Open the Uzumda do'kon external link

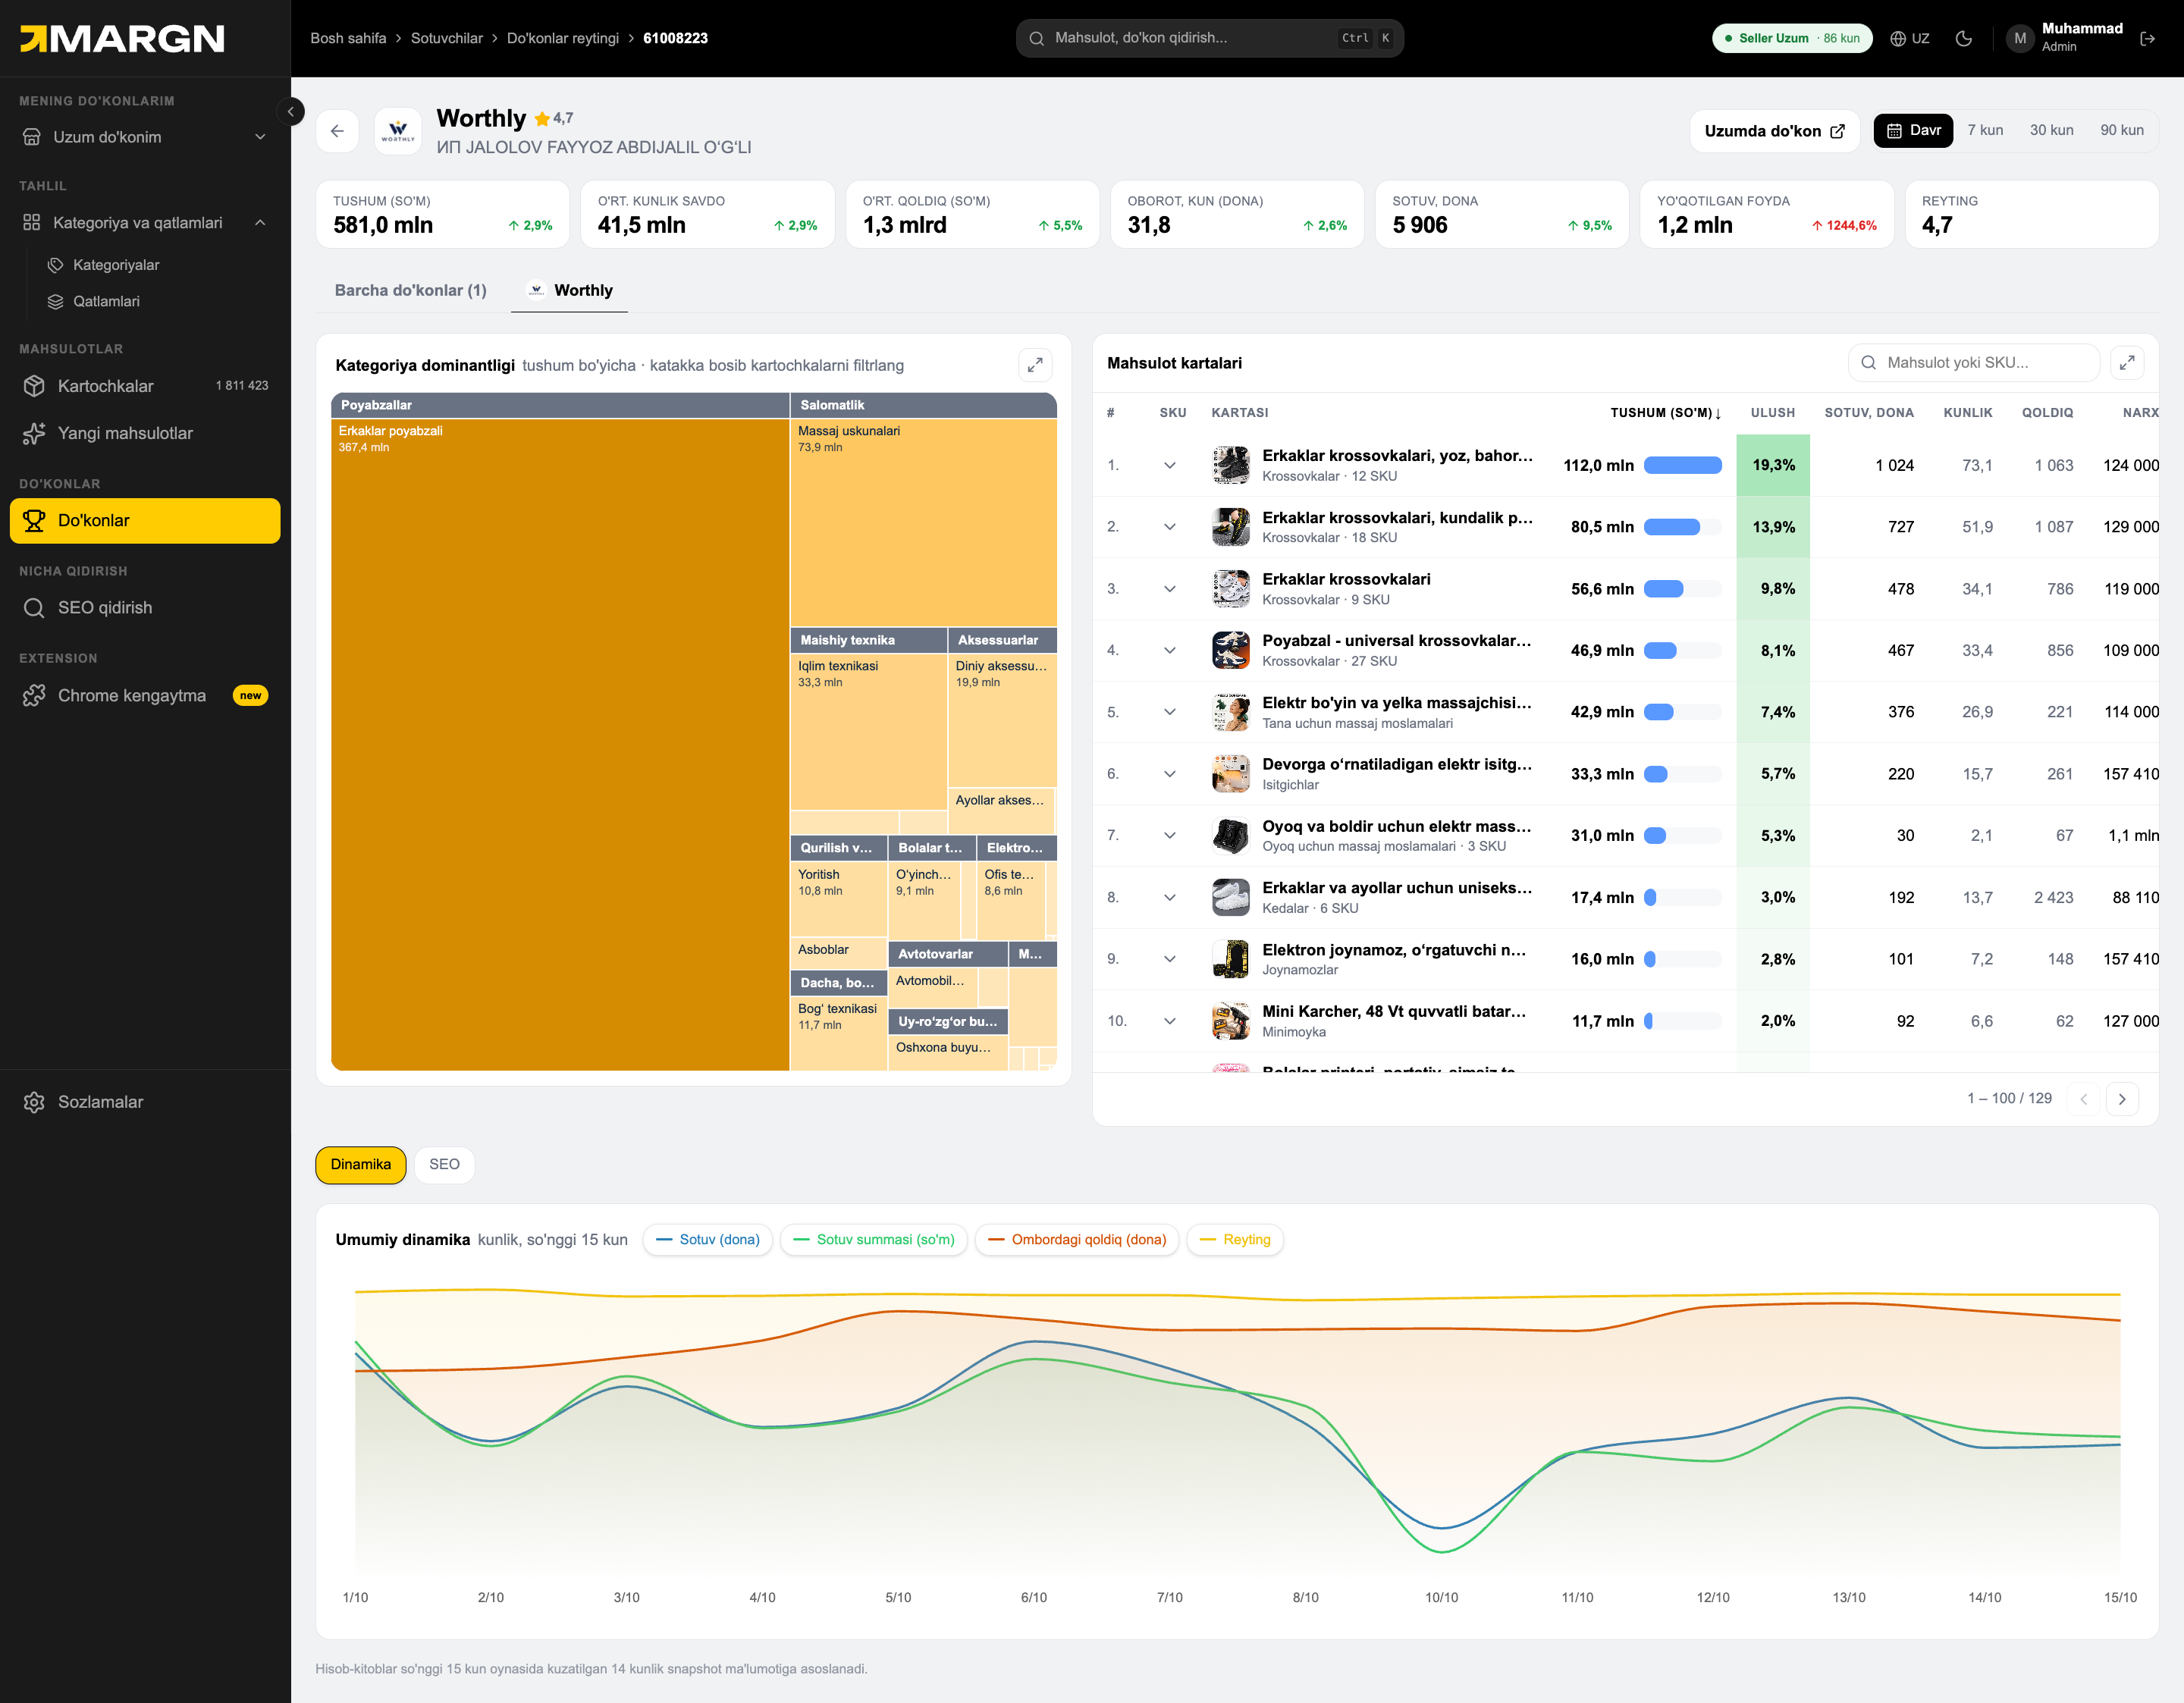pos(1774,131)
